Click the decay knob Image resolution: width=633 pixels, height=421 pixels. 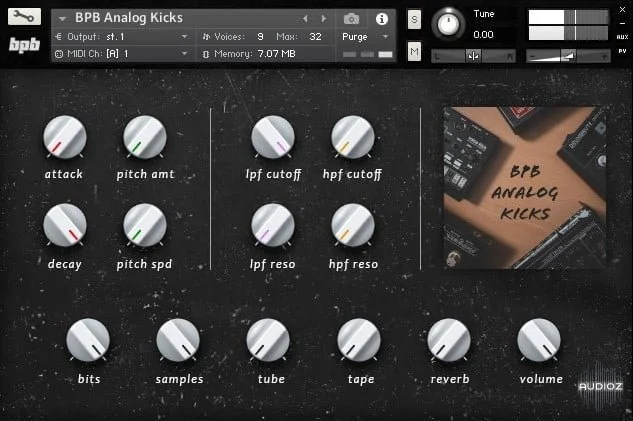point(65,225)
